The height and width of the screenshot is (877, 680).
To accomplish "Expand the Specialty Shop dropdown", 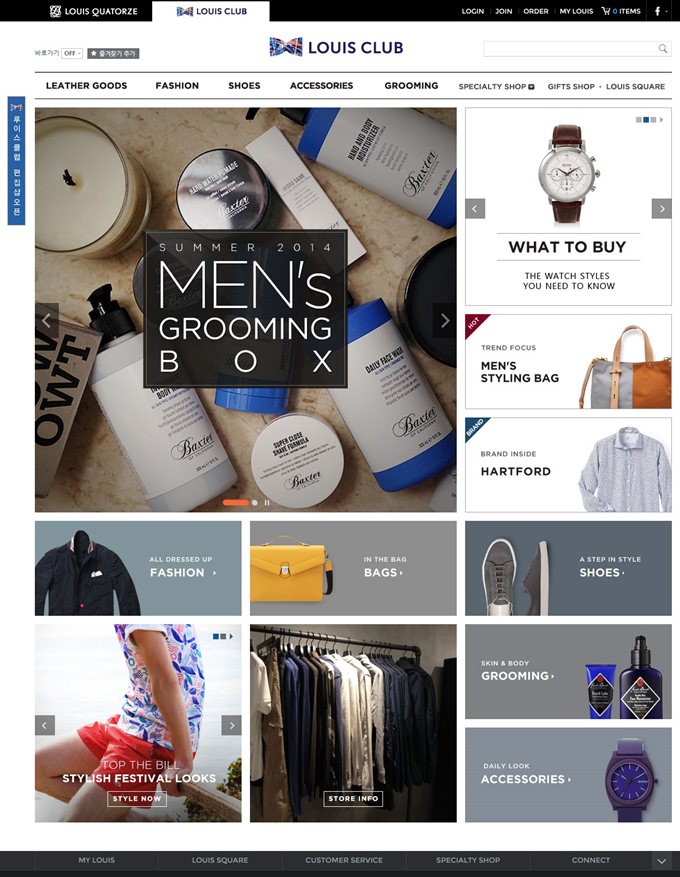I will (531, 87).
